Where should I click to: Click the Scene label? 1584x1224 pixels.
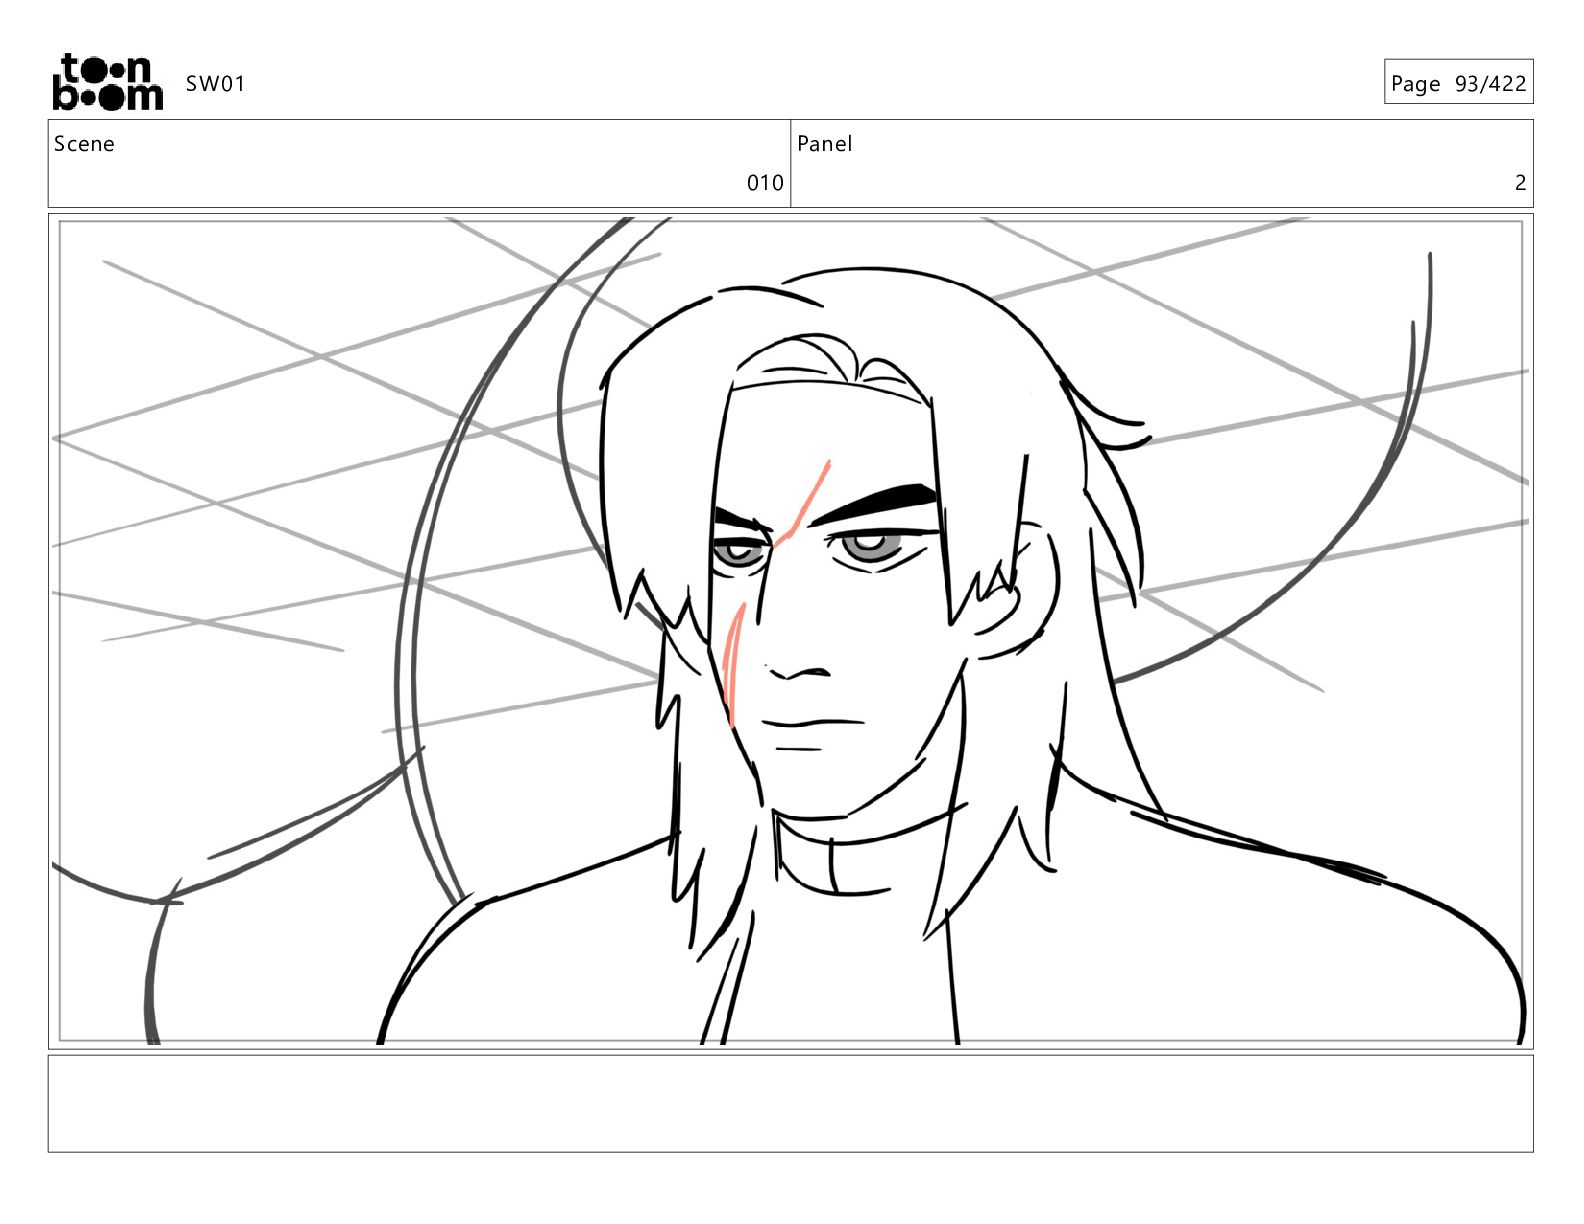tap(84, 144)
